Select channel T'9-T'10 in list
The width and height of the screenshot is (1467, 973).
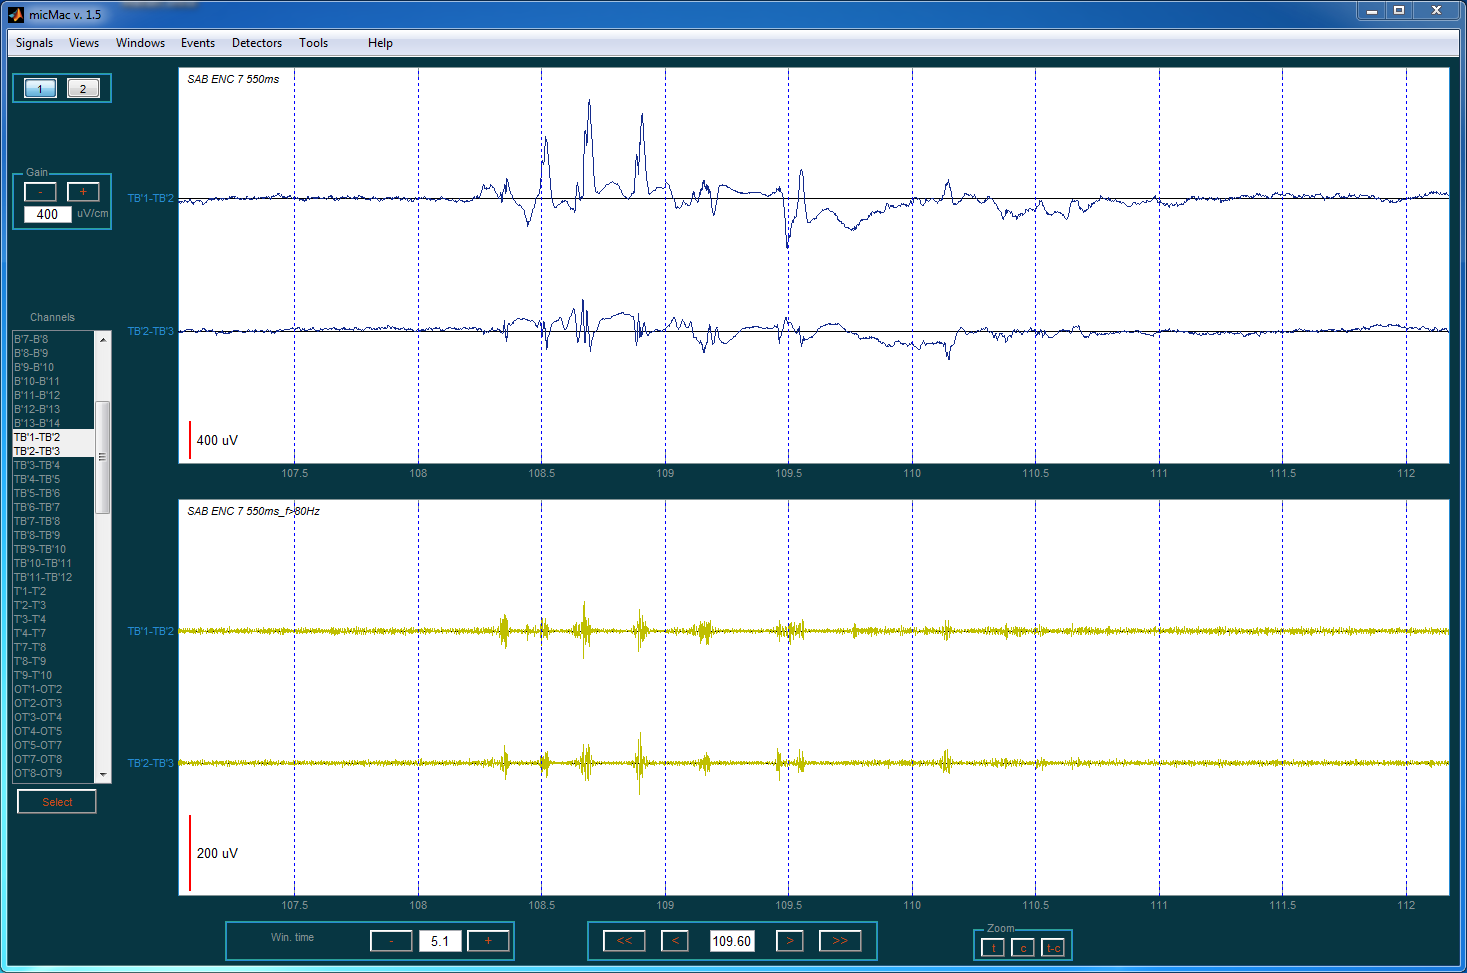click(53, 675)
